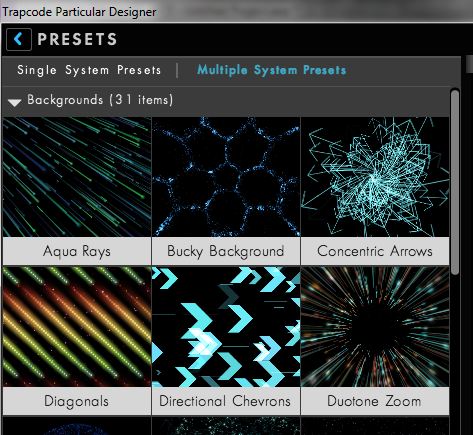Click the Concentric Arrows label
Screen dimensions: 473x435
pyautogui.click(x=375, y=251)
